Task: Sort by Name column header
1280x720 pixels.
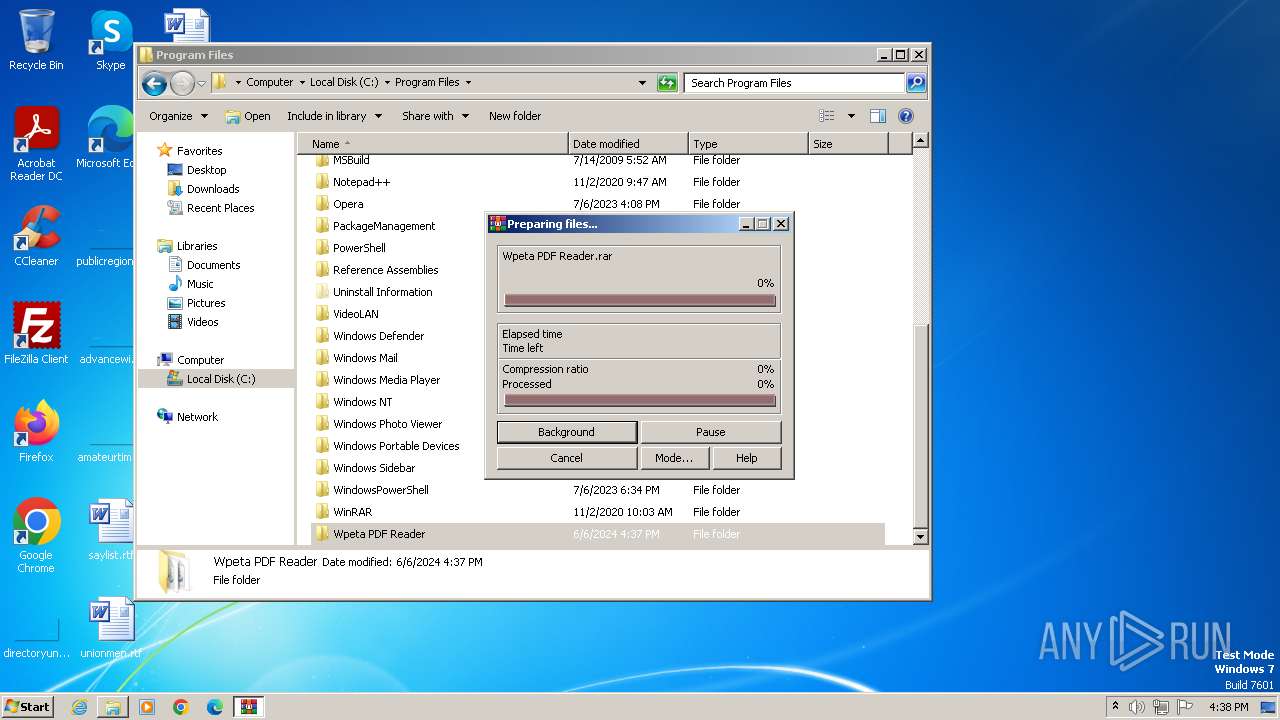Action: 433,144
